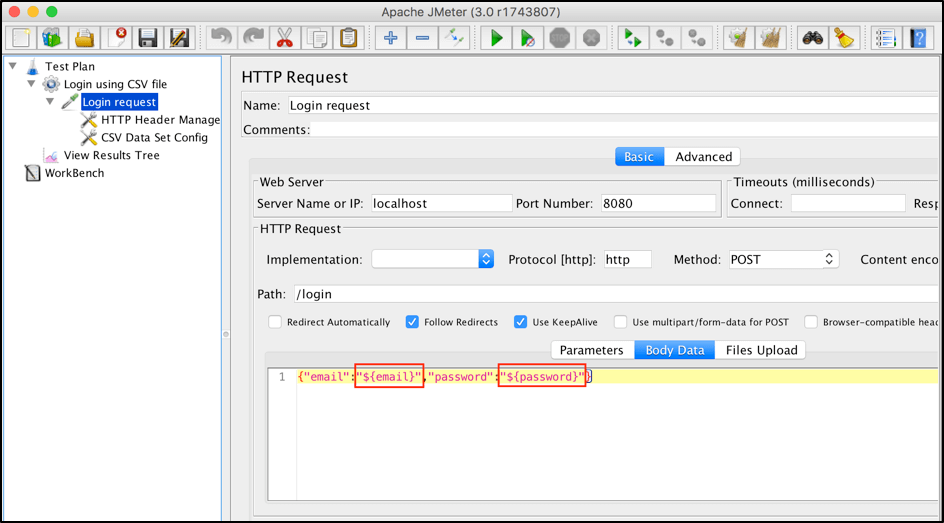Image resolution: width=944 pixels, height=523 pixels.
Task: Collapse the Test Plan tree node
Action: click(x=13, y=66)
